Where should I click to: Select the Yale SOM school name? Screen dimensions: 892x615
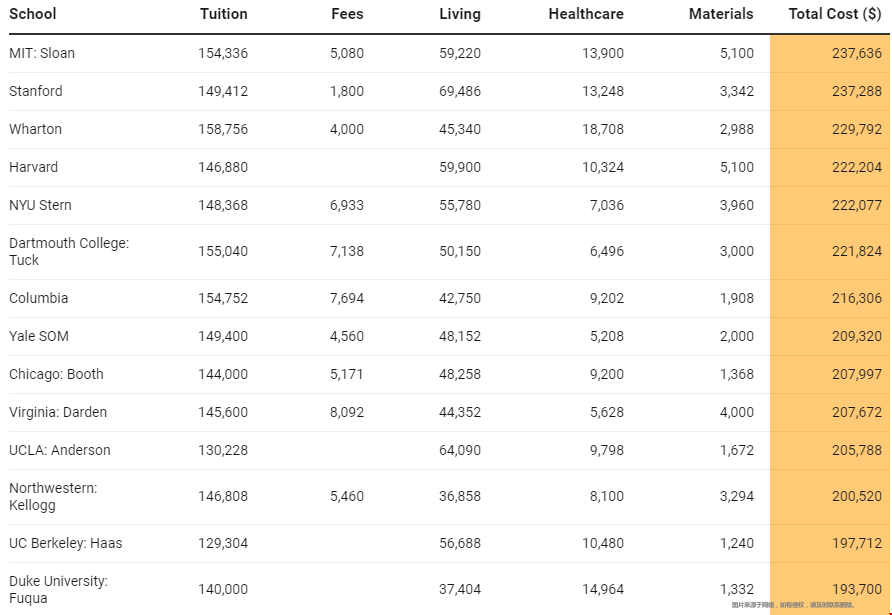(x=39, y=336)
